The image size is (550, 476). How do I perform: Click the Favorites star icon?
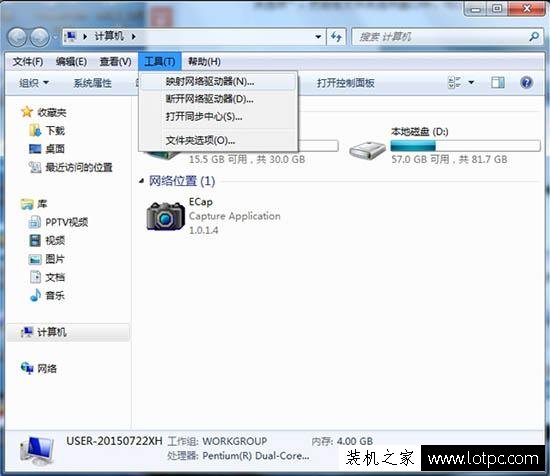click(x=27, y=112)
